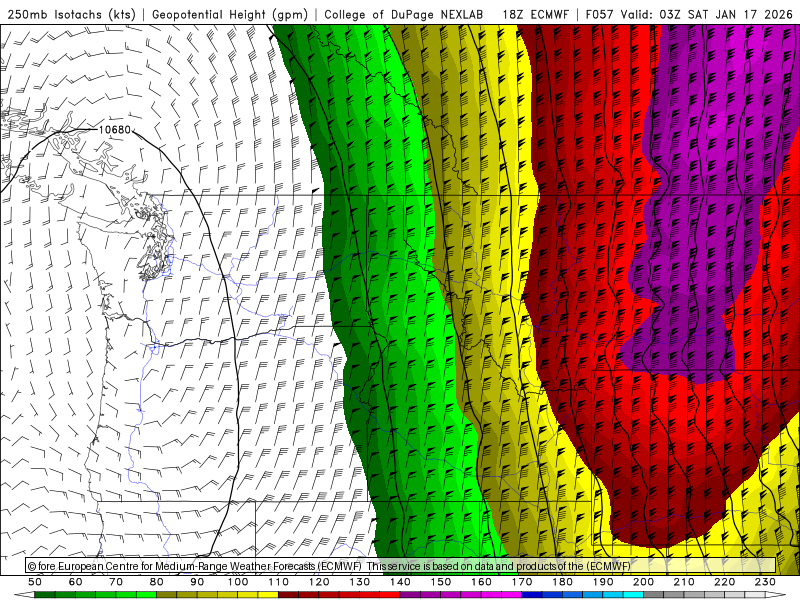800x600 pixels.
Task: Click the '230' value on the legend
Action: click(x=765, y=582)
